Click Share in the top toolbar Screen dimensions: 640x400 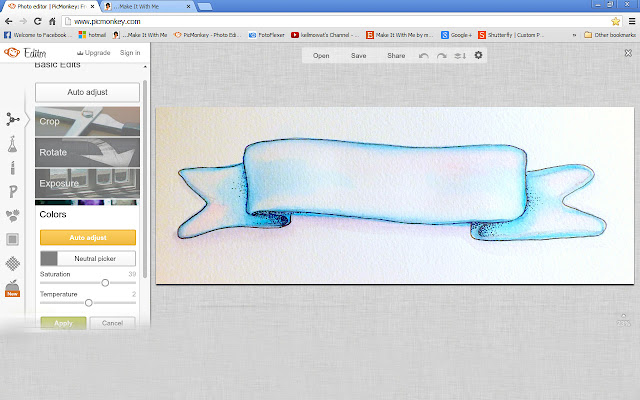[396, 56]
